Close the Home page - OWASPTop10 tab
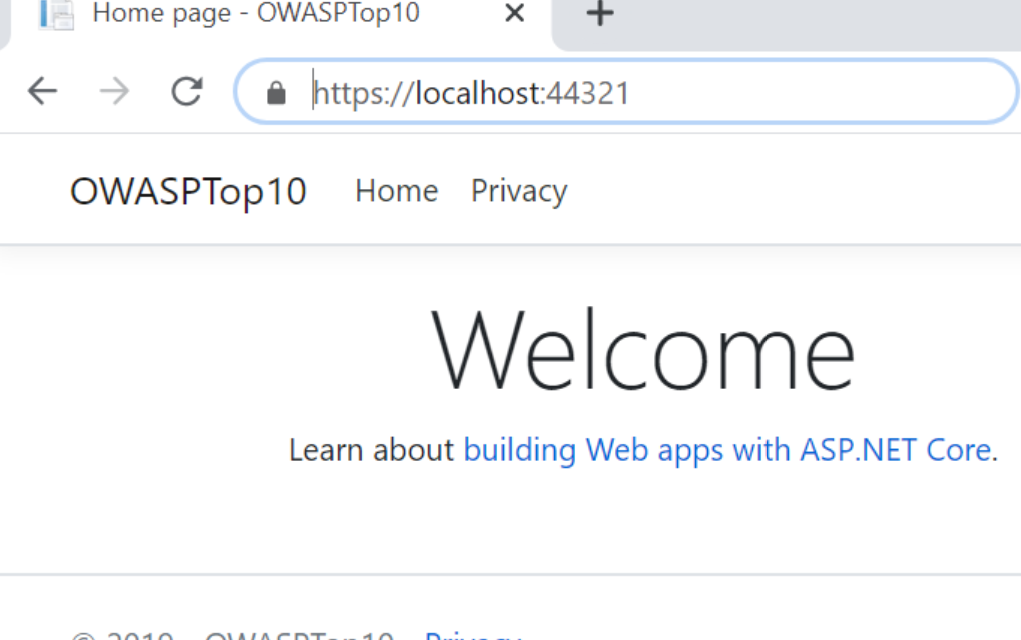The height and width of the screenshot is (640, 1021). tap(514, 14)
